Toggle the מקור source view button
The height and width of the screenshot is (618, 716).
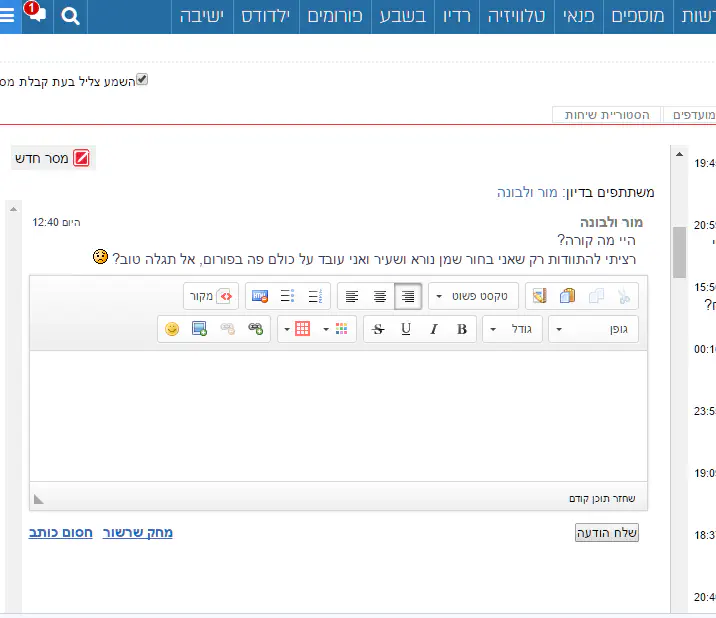pyautogui.click(x=212, y=297)
